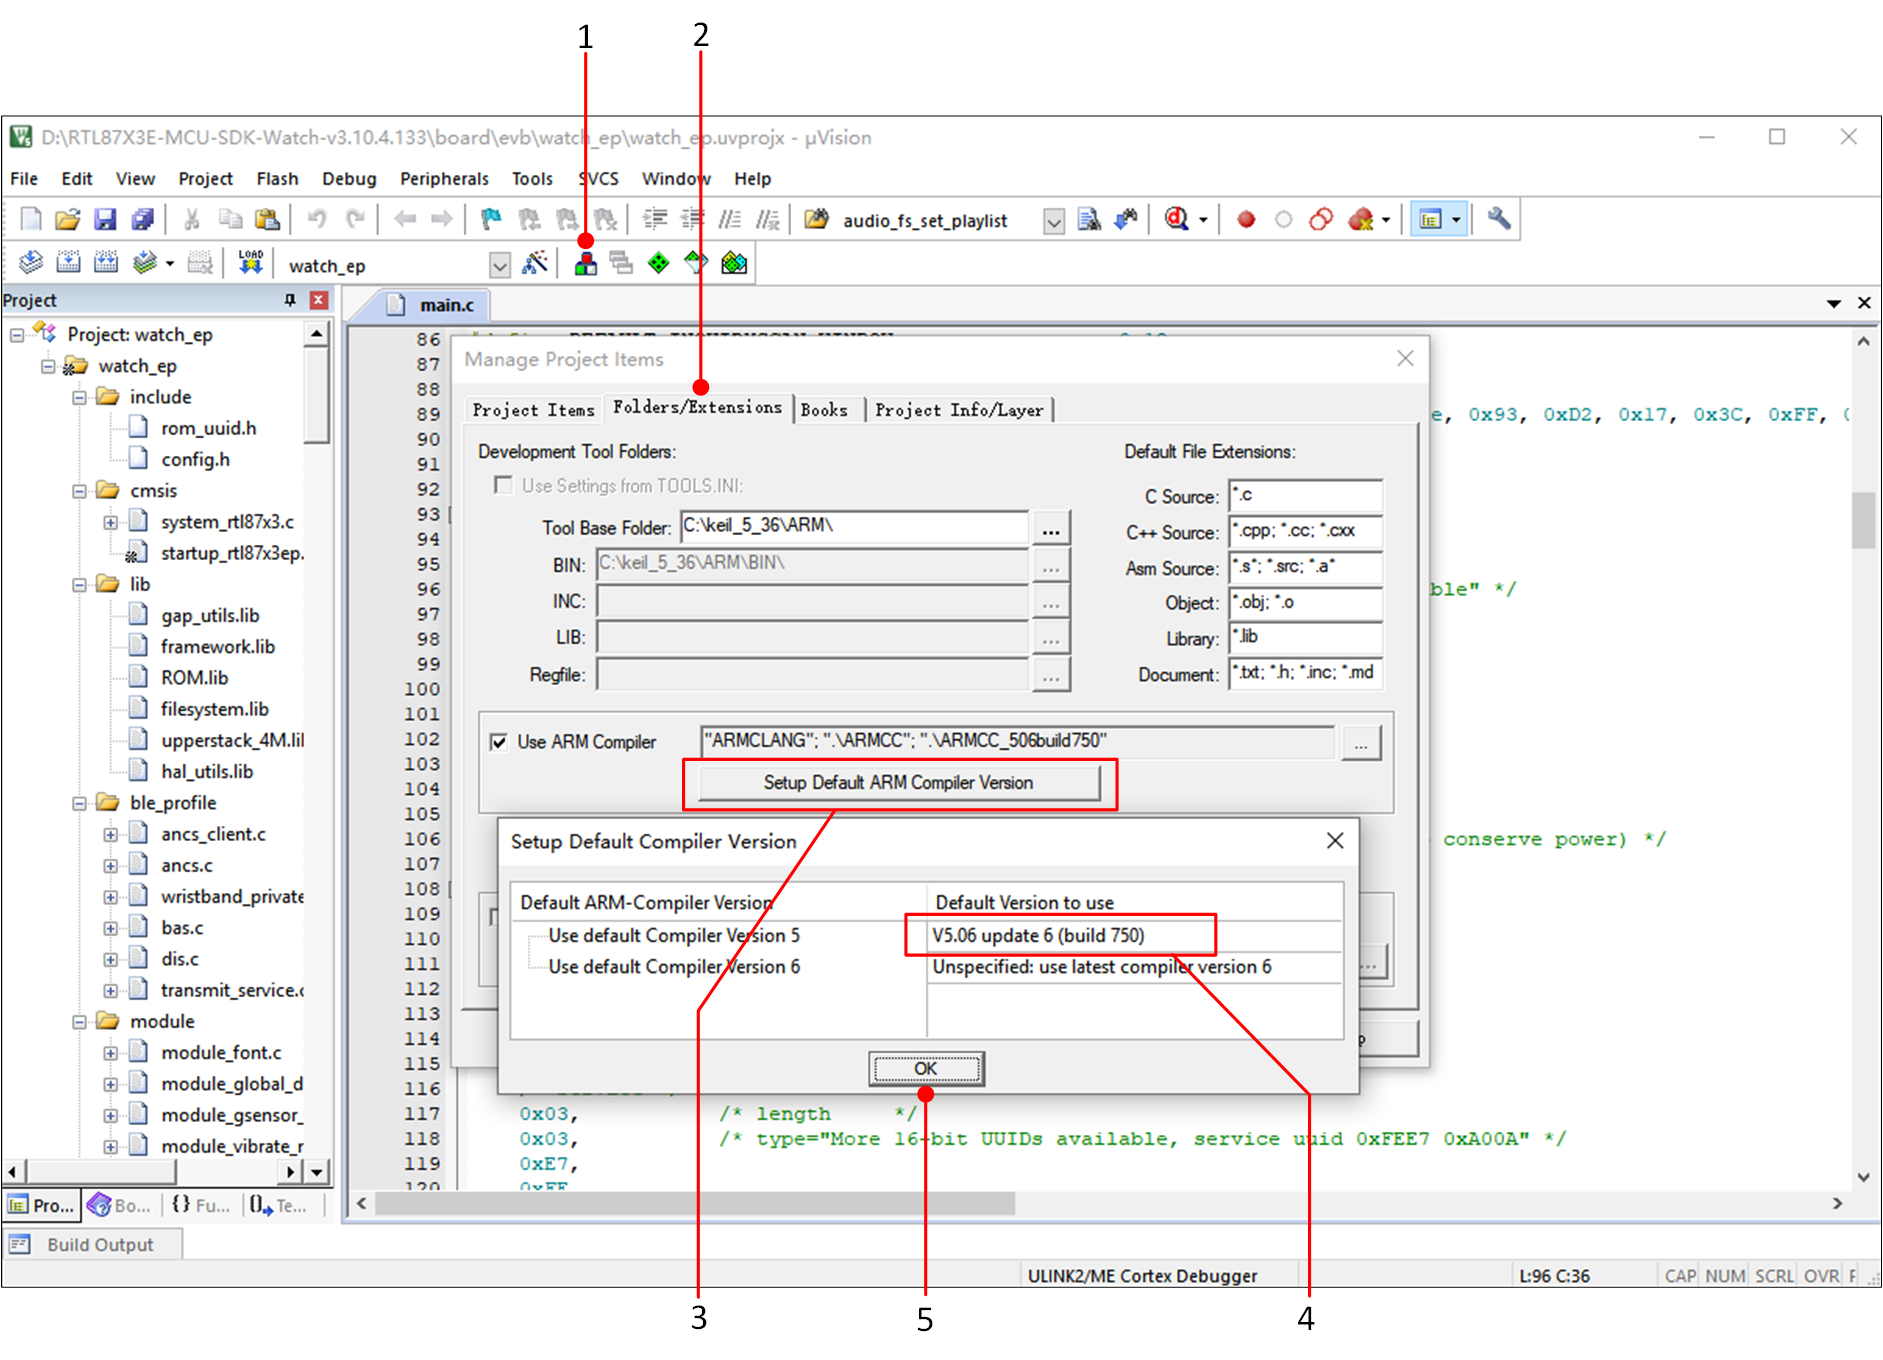Open the watch_ep target dropdown
The height and width of the screenshot is (1360, 1883).
[499, 266]
